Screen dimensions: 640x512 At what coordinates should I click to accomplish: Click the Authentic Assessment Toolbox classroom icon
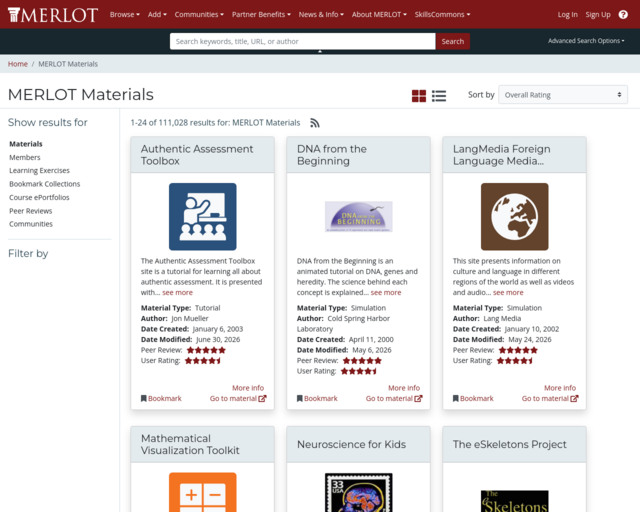(202, 216)
